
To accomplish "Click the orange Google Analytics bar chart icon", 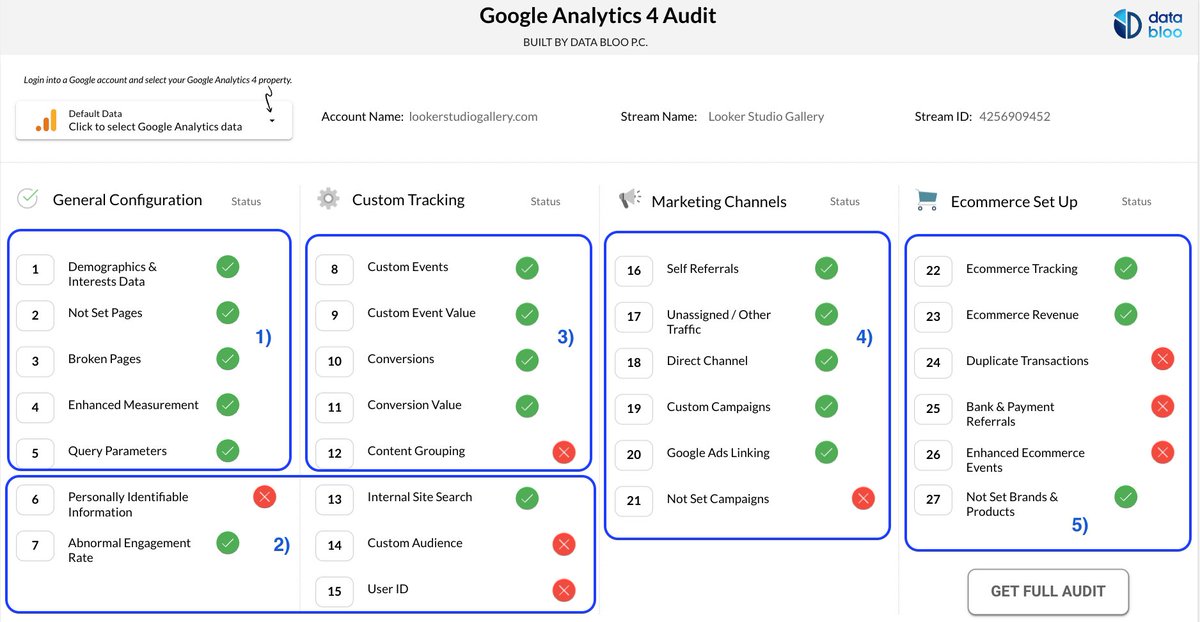I will 46,120.
